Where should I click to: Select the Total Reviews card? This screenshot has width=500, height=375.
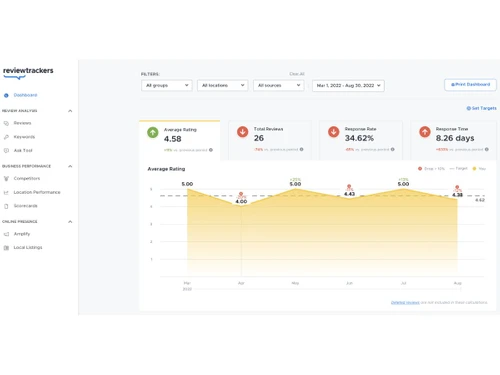[x=270, y=140]
